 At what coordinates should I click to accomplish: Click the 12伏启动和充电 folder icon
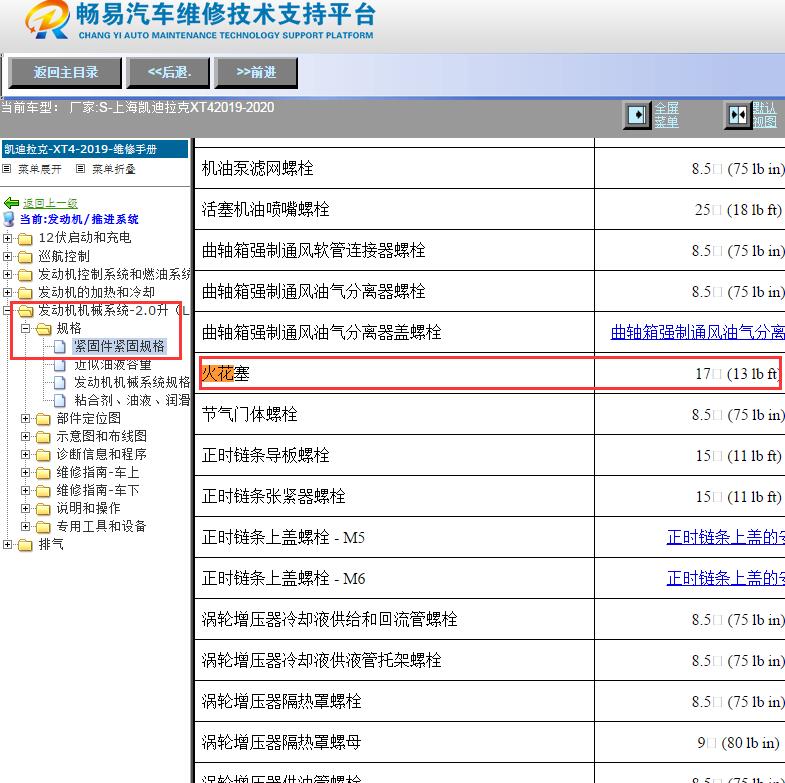[x=25, y=239]
